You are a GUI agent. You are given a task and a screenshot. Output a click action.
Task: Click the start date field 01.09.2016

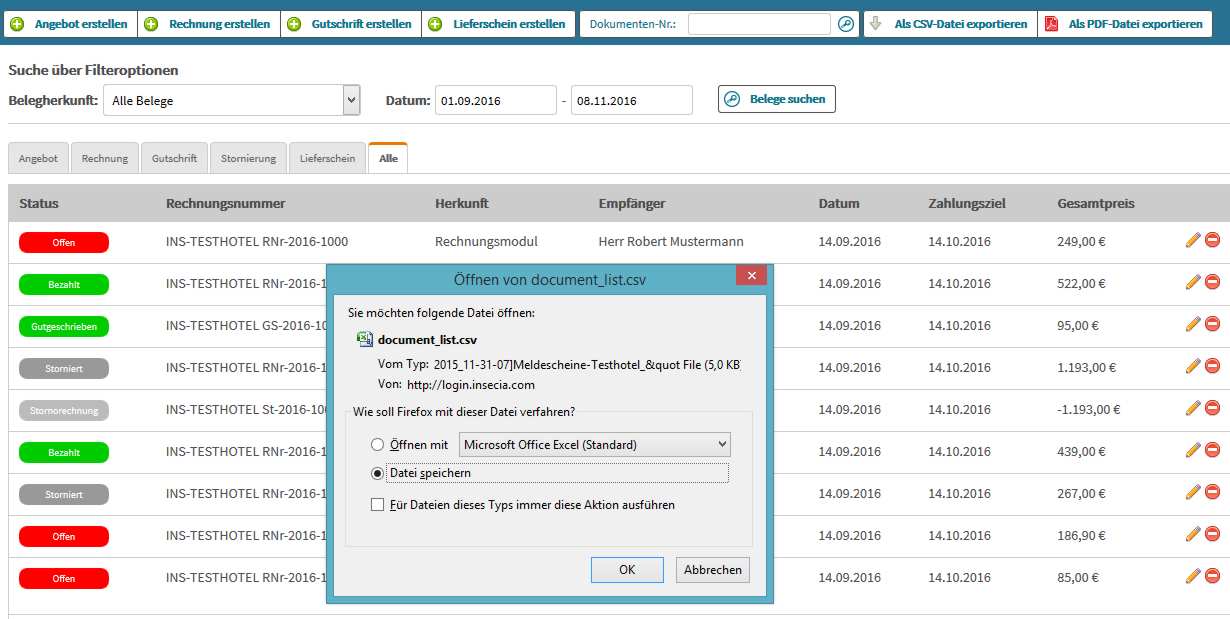(495, 100)
